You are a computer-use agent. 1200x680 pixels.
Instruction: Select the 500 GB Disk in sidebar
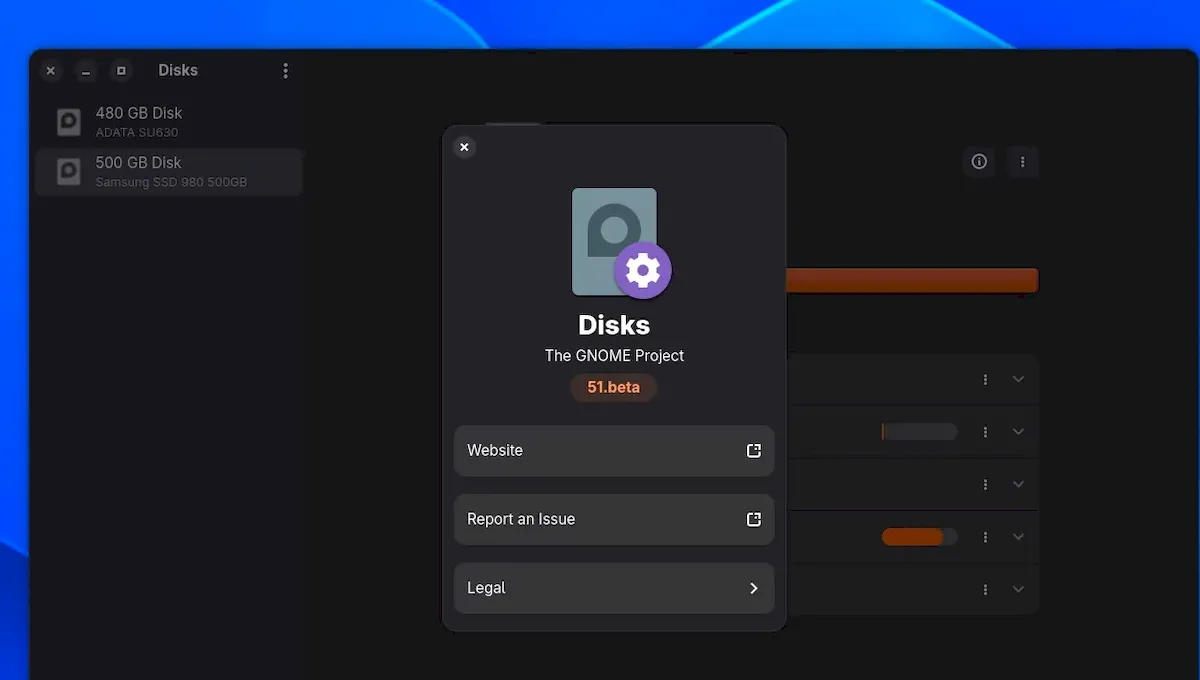[x=168, y=171]
